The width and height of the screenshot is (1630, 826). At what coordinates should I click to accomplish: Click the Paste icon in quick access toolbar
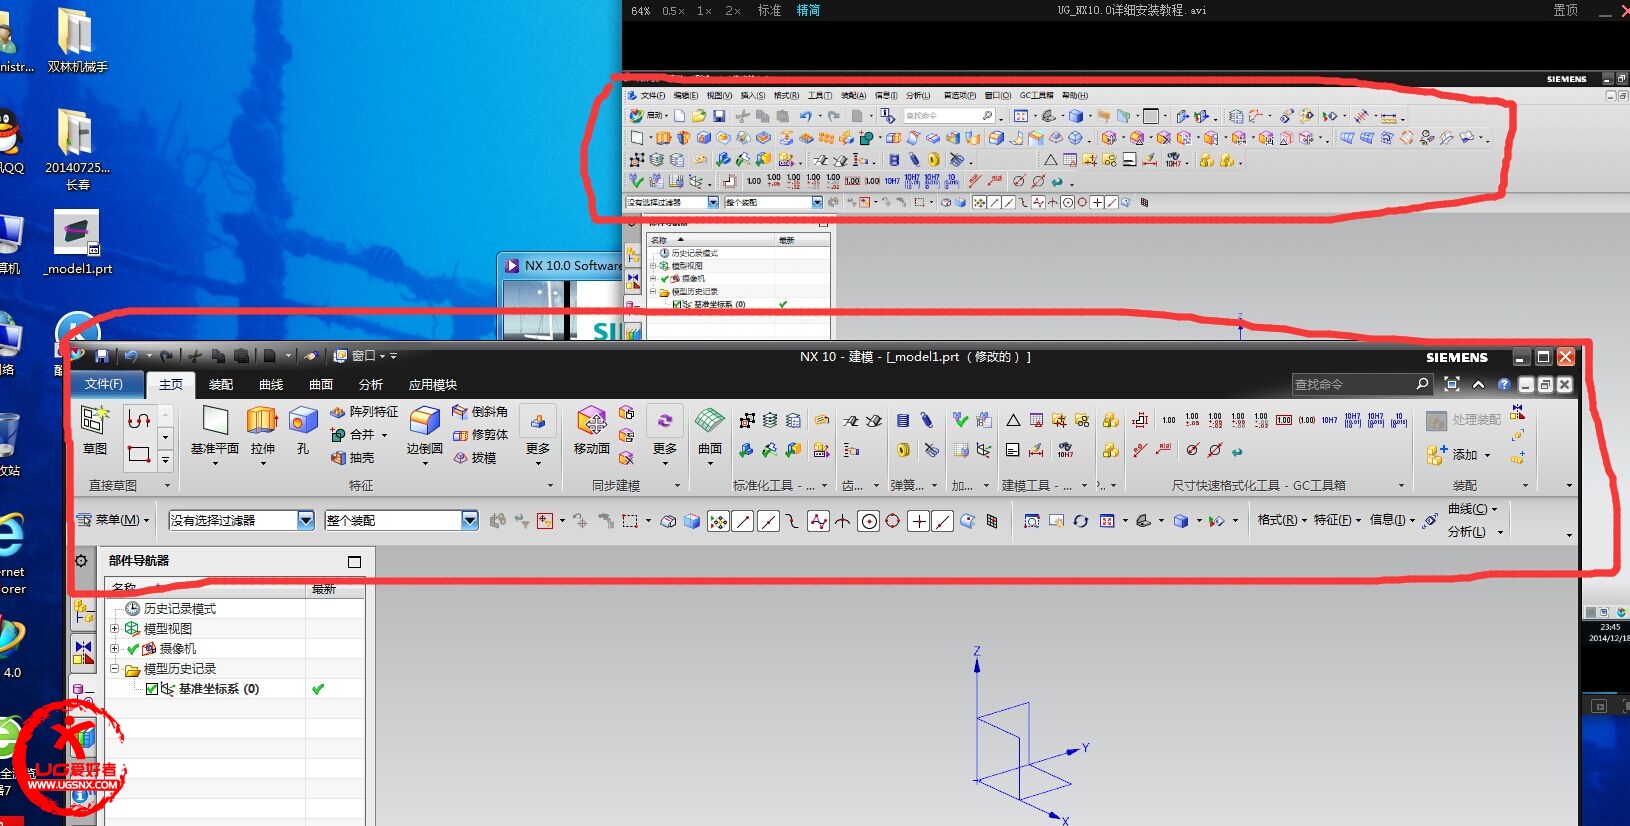[x=241, y=356]
